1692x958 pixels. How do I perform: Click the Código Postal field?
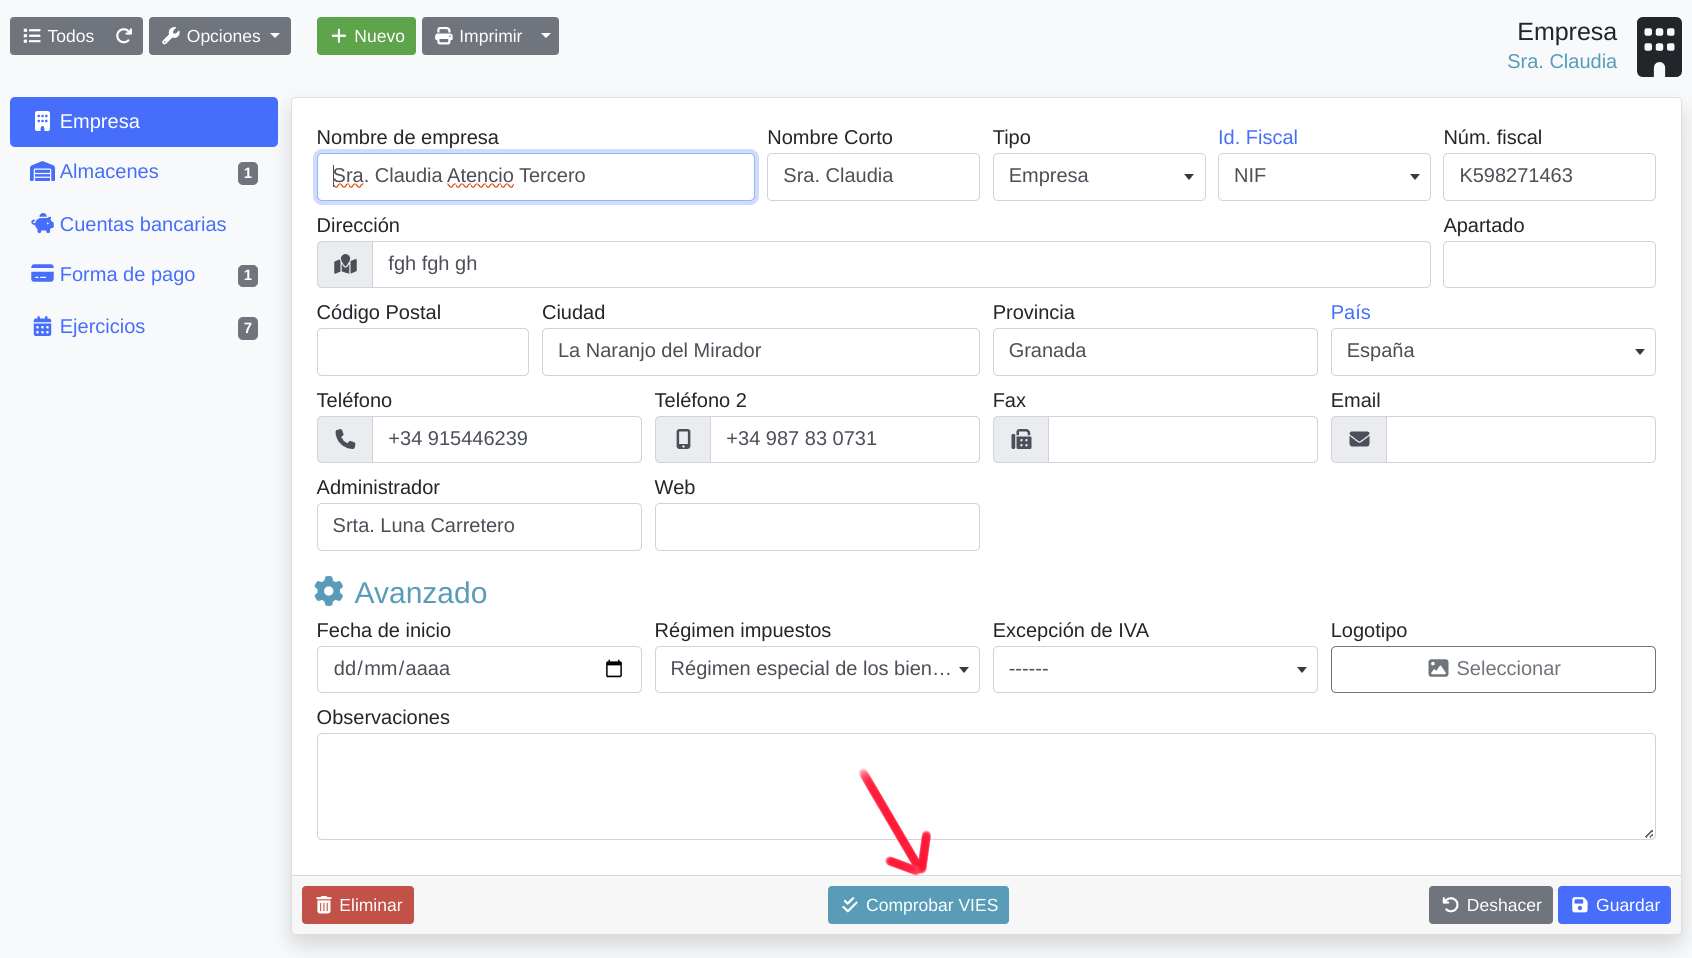pos(423,352)
